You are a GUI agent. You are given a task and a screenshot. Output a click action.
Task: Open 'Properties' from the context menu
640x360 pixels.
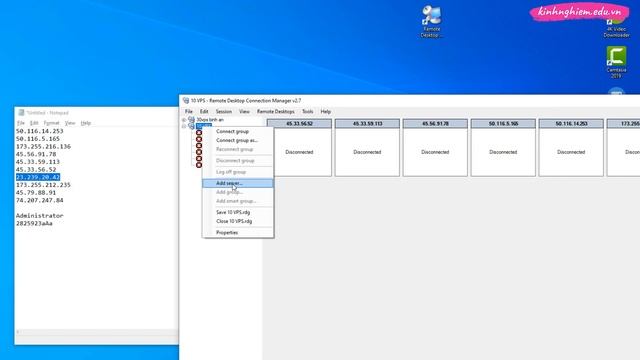click(238, 233)
